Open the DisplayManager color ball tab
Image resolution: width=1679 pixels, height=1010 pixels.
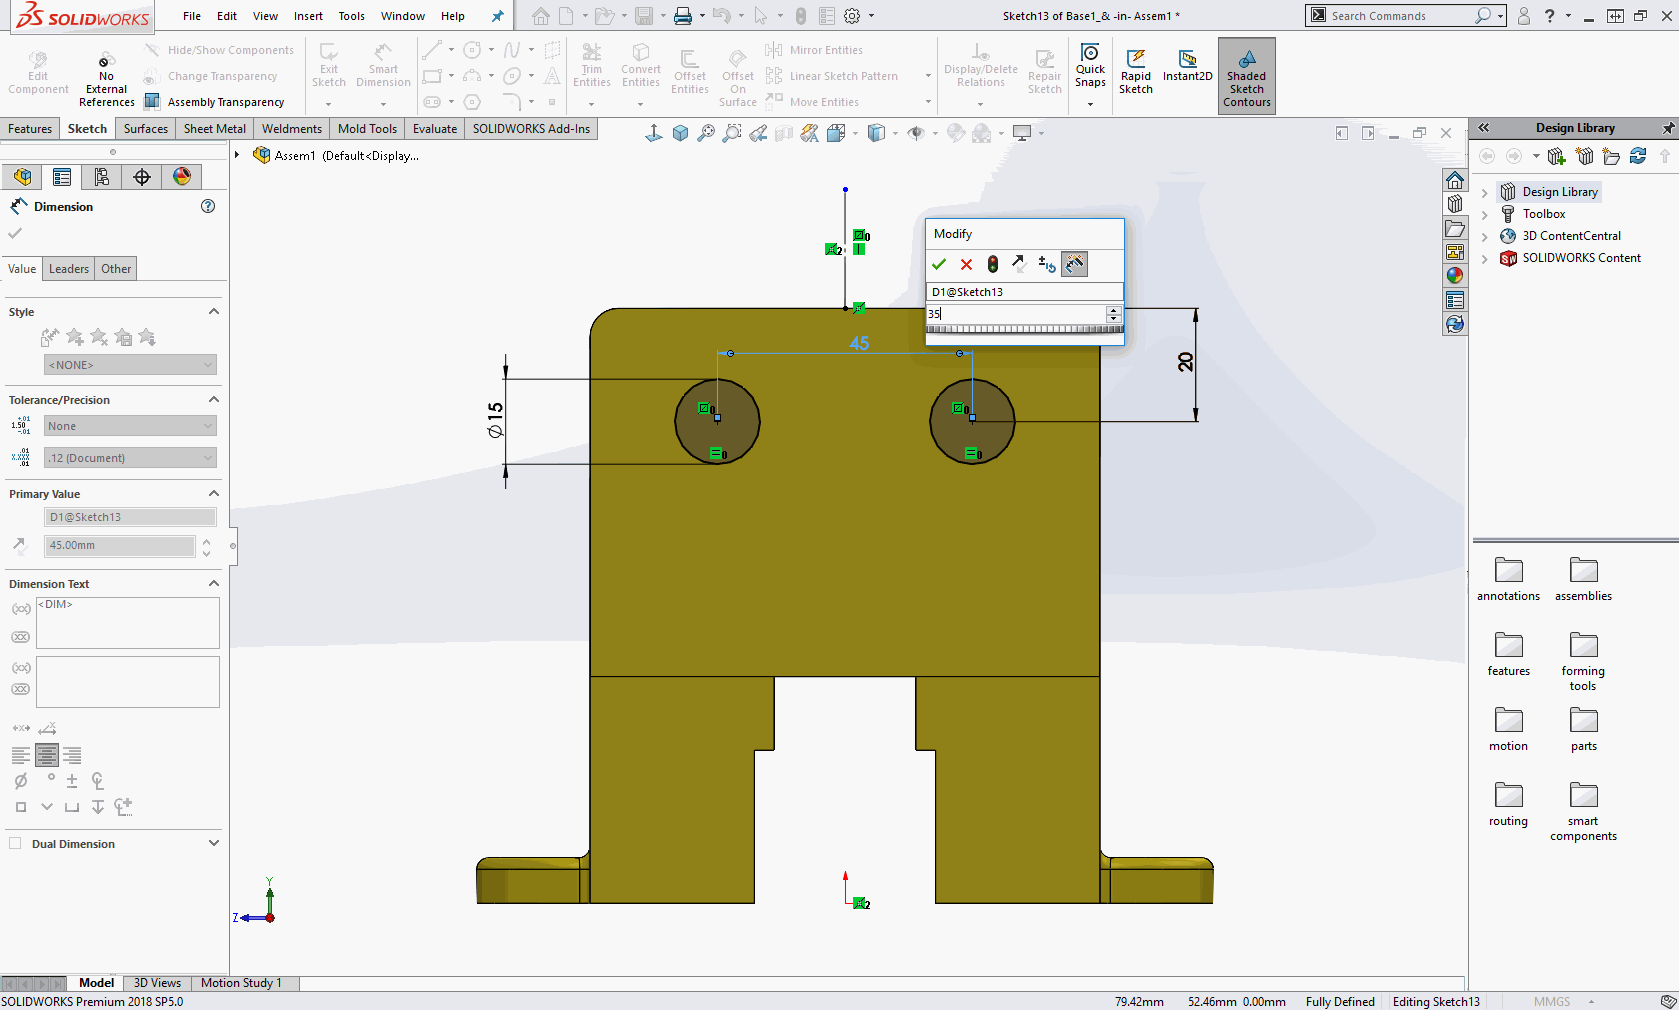pyautogui.click(x=182, y=177)
